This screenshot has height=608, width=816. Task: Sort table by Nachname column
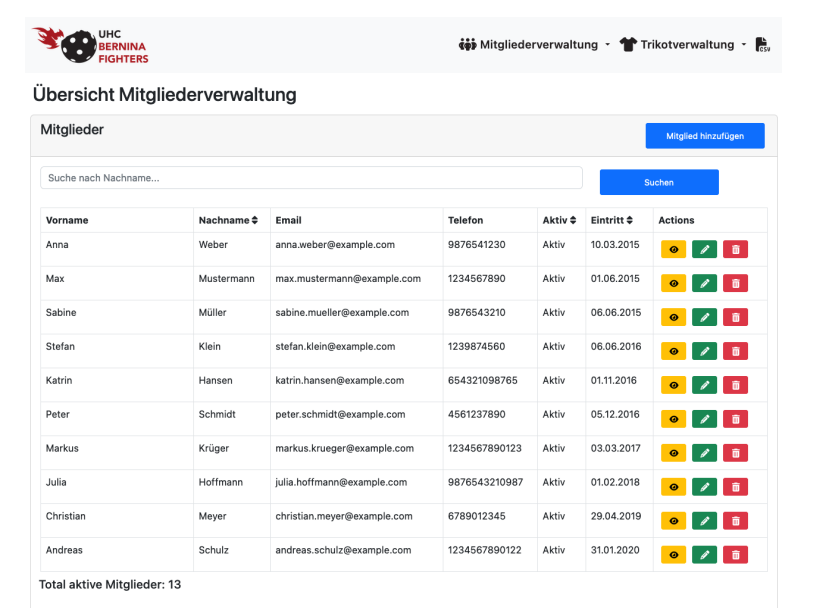228,220
